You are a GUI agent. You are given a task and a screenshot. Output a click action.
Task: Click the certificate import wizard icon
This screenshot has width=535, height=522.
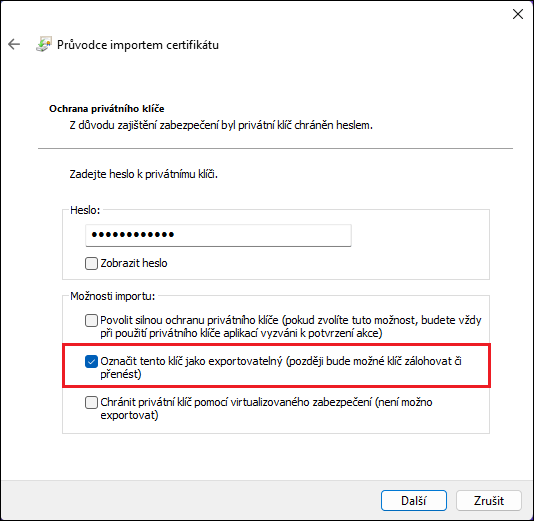(44, 44)
